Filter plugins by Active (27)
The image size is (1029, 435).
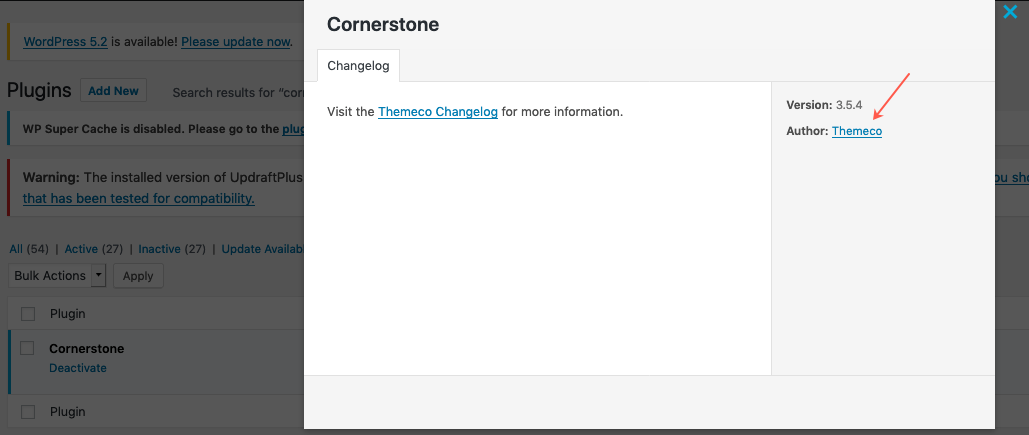tap(94, 249)
